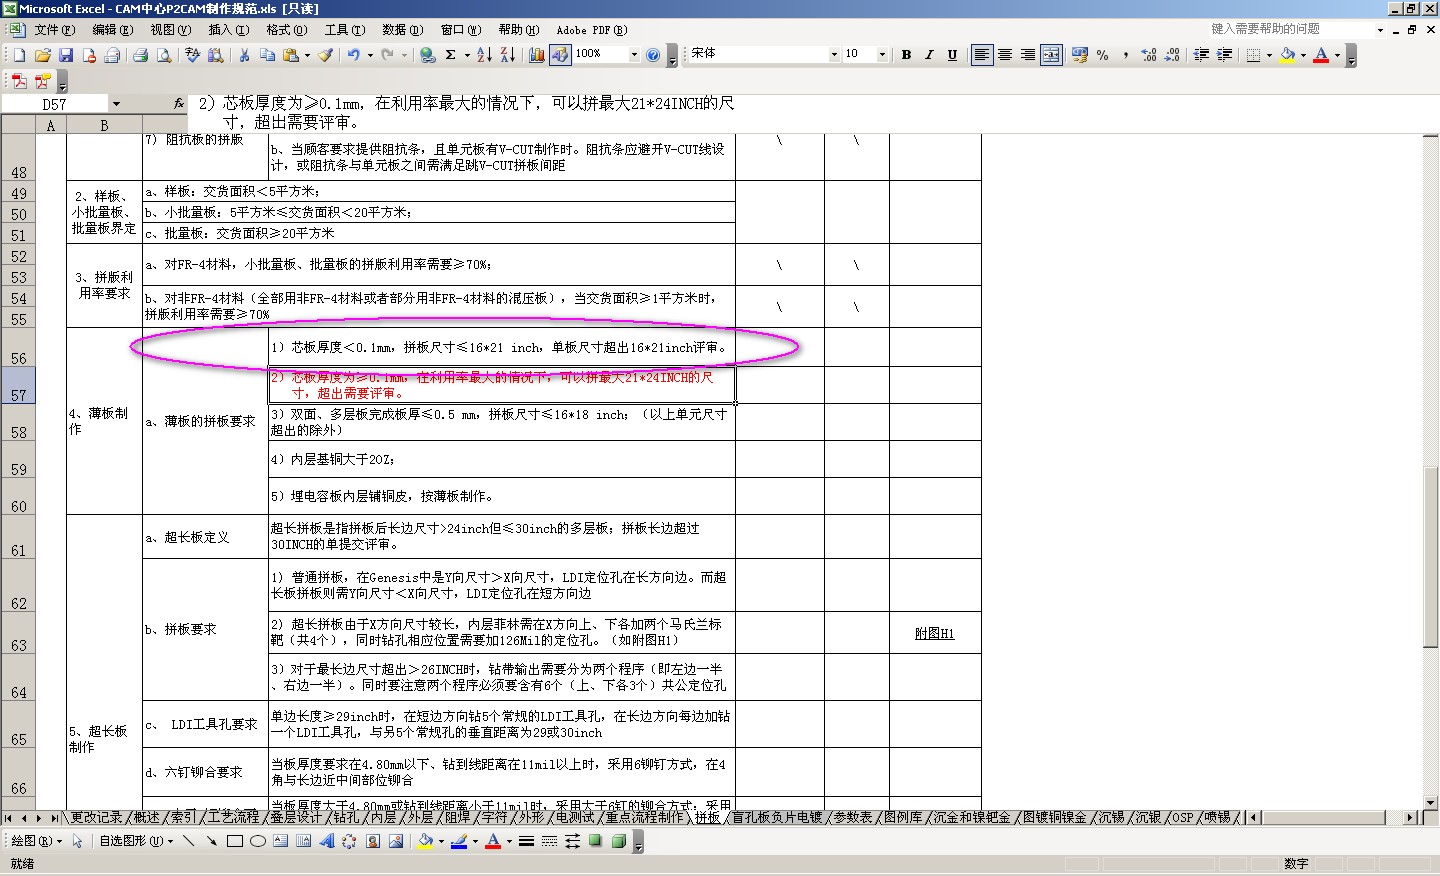Toggle bold formatting
The width and height of the screenshot is (1440, 876).
coord(906,55)
